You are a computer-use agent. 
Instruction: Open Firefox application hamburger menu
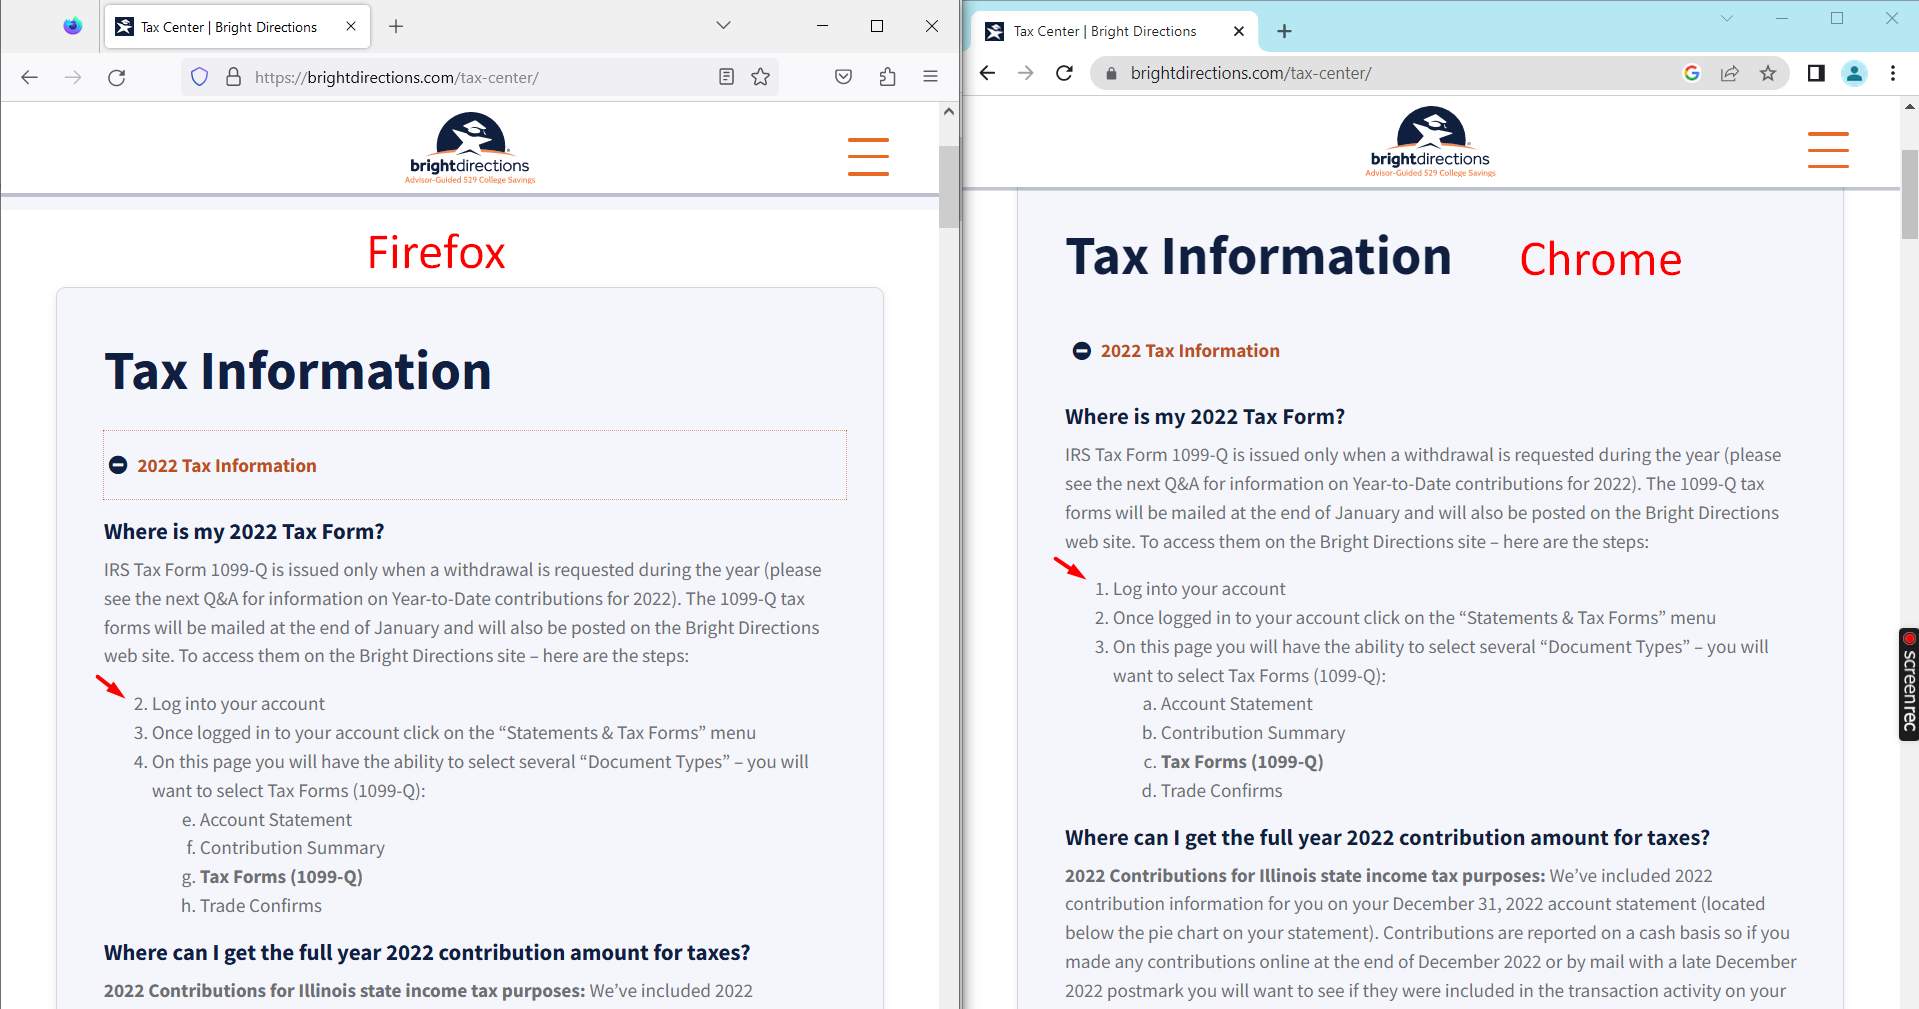[x=930, y=77]
